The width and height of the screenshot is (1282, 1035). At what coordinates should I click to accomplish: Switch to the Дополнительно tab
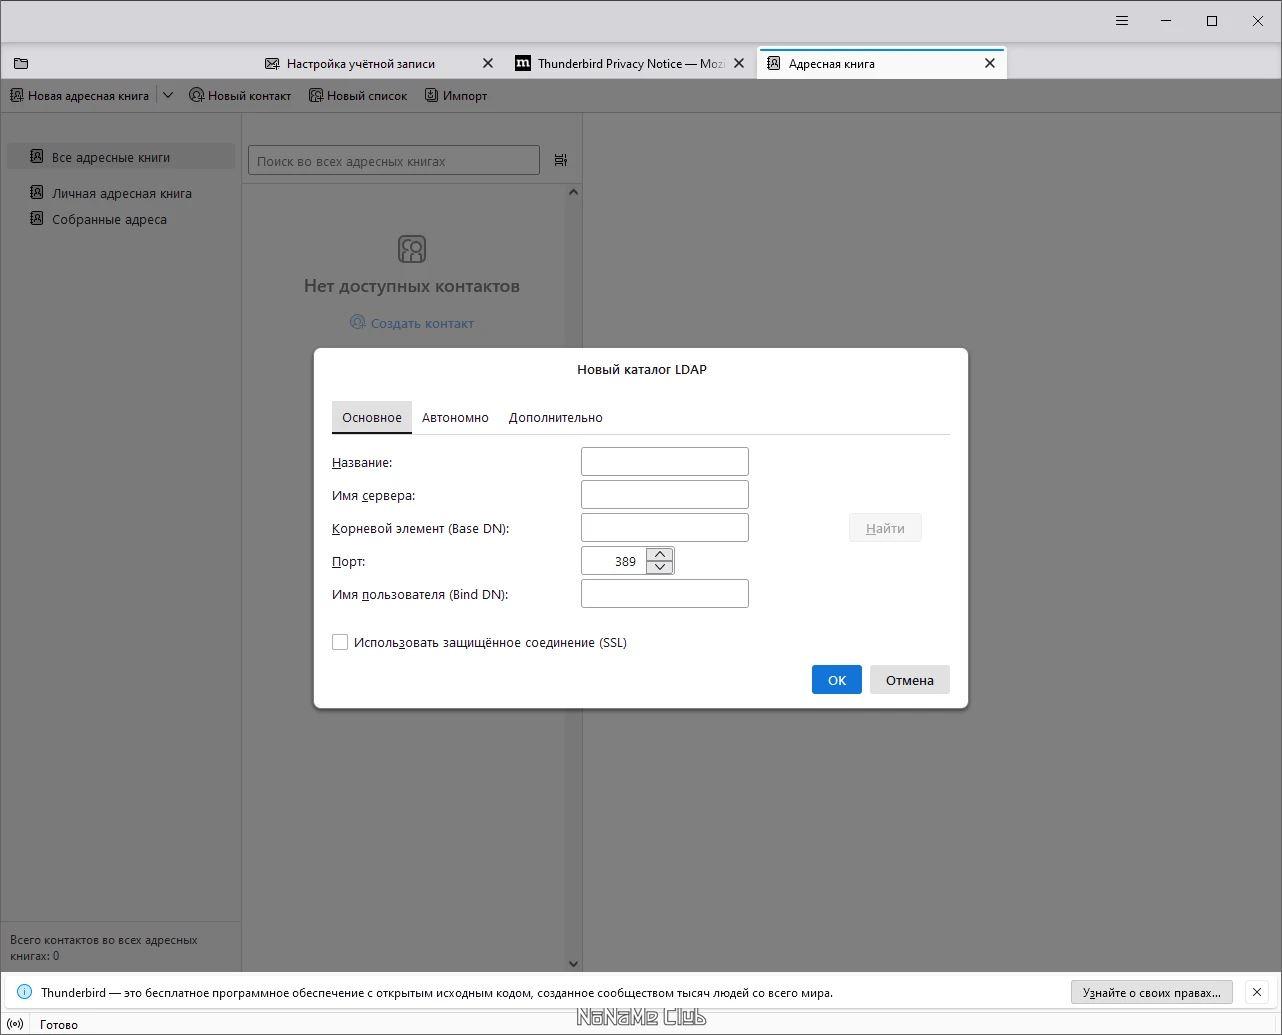(555, 417)
